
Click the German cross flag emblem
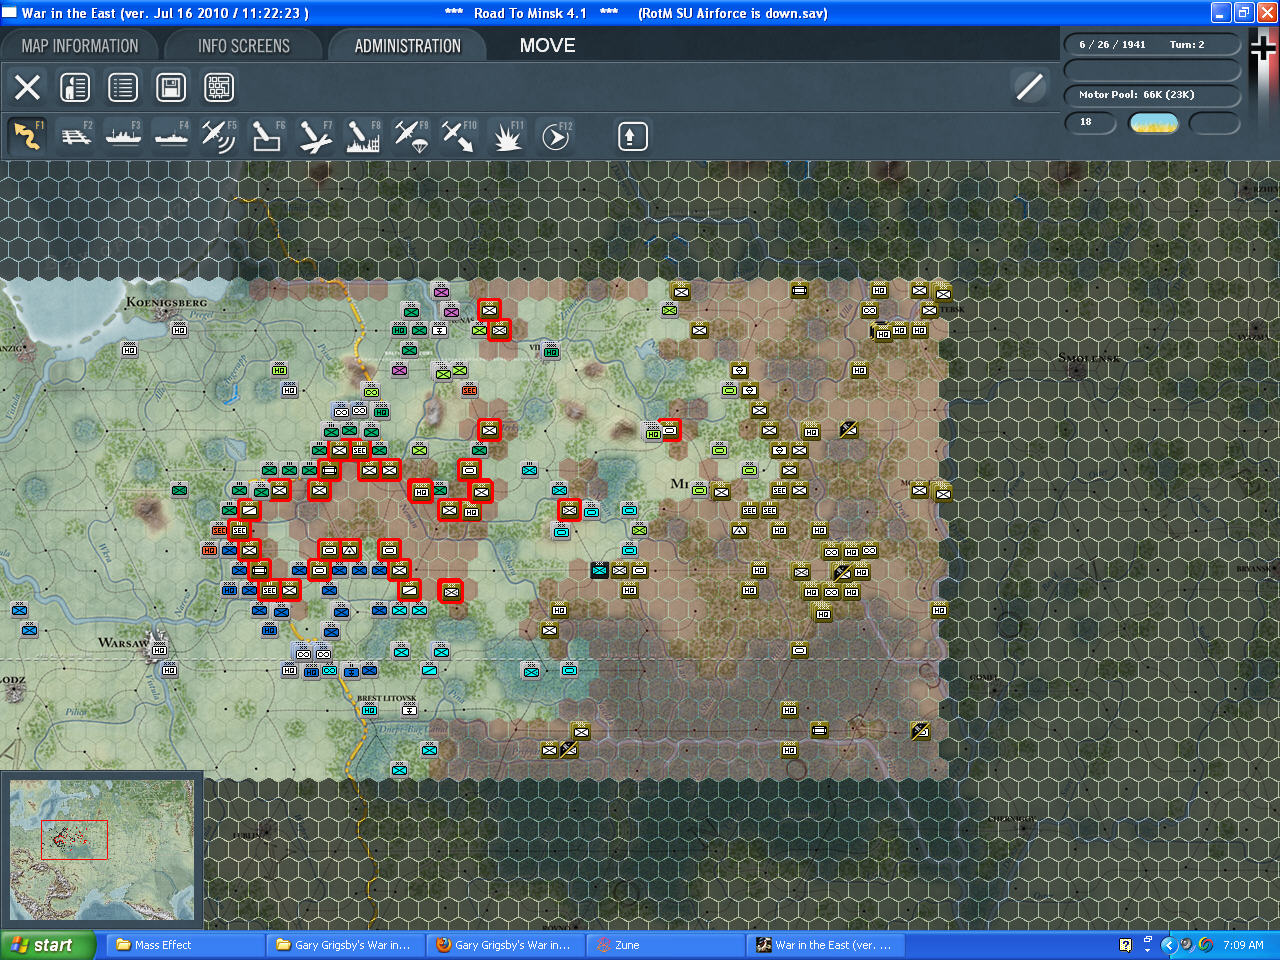pos(1264,47)
